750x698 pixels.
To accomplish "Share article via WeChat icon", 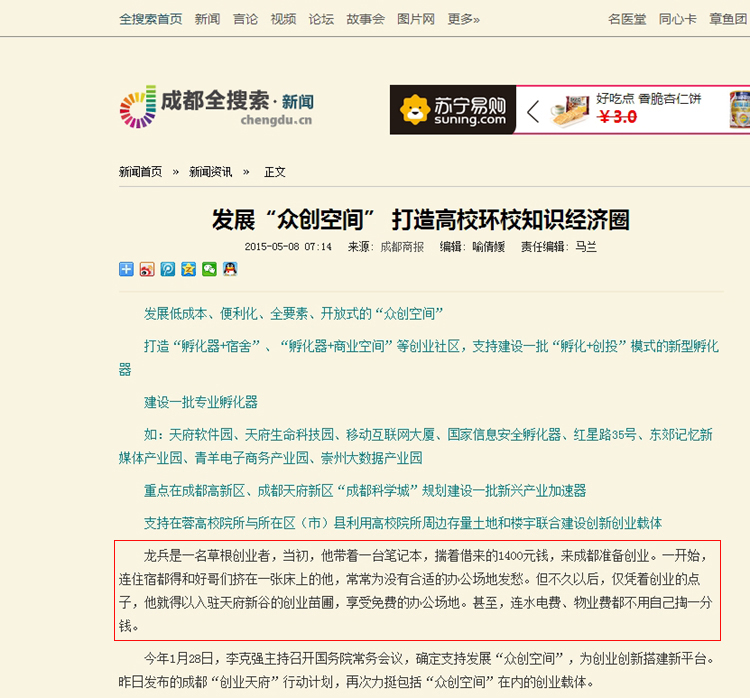I will [x=209, y=269].
